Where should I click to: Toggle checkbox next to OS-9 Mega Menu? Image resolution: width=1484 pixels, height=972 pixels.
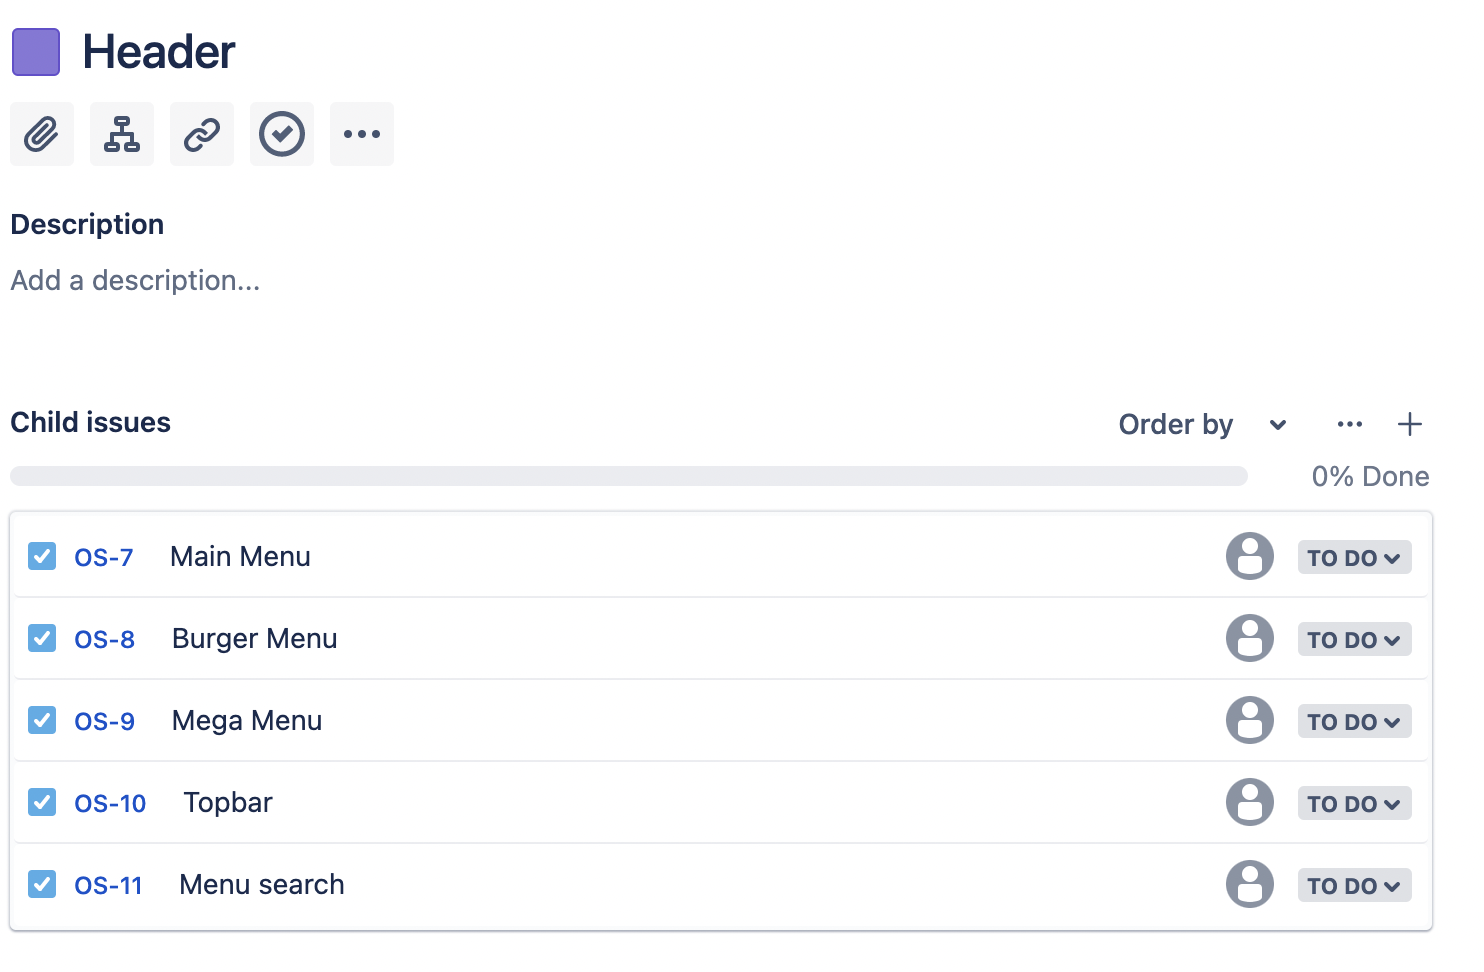[x=42, y=720]
